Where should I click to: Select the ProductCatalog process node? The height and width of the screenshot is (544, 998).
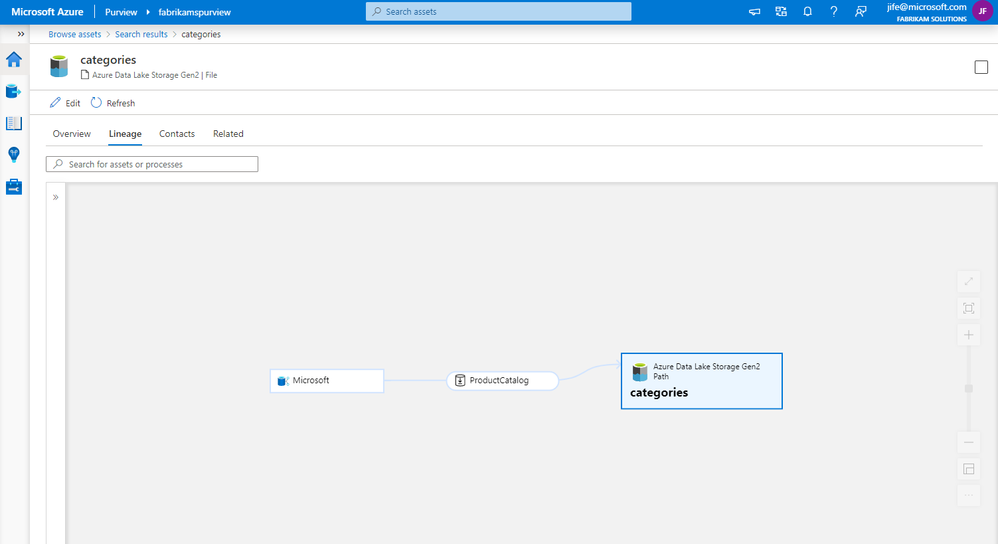(x=503, y=380)
